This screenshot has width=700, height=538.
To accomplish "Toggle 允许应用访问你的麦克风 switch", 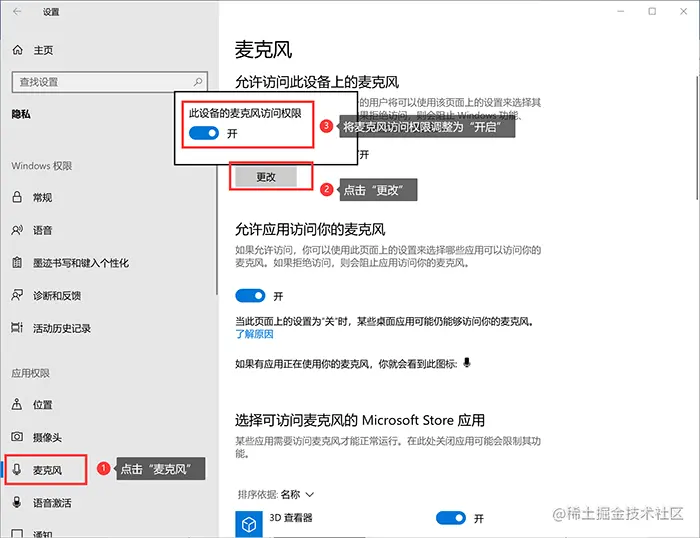I will click(250, 296).
